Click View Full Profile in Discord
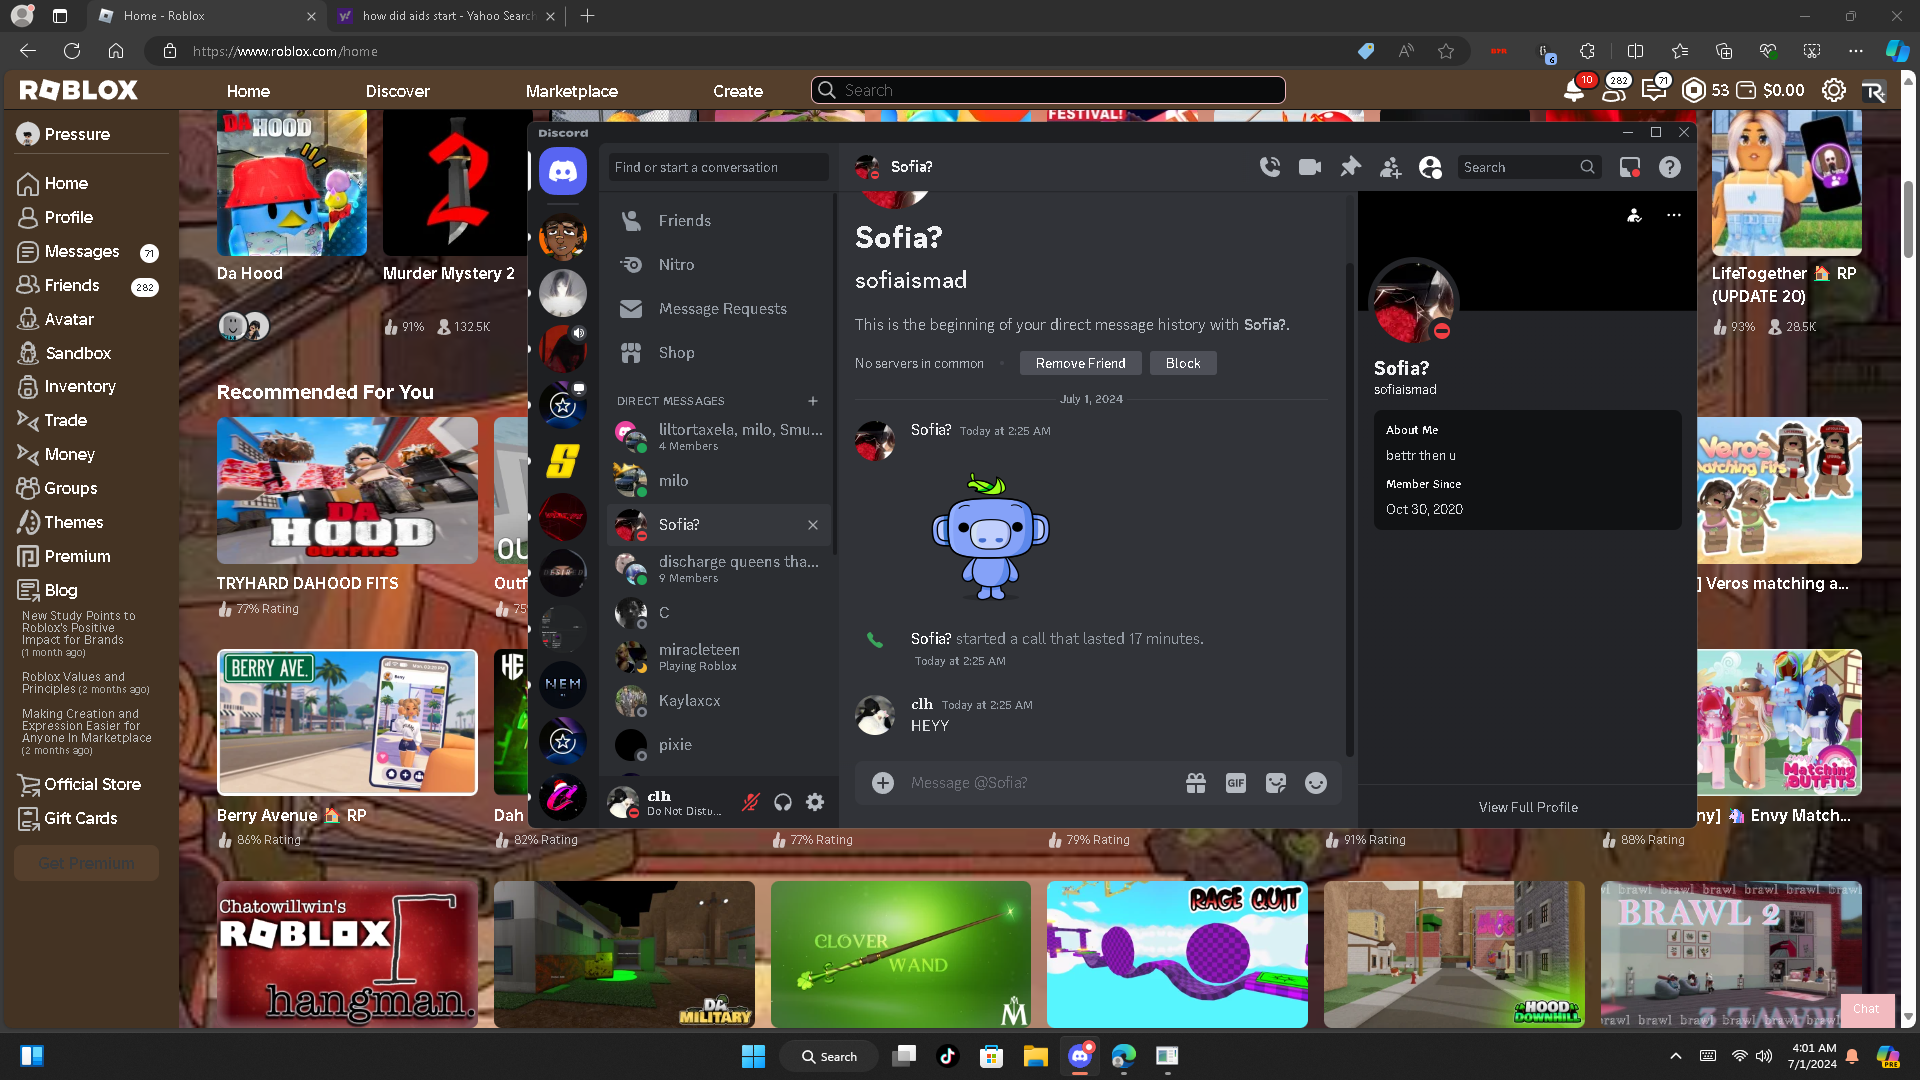Viewport: 1920px width, 1080px height. tap(1528, 808)
